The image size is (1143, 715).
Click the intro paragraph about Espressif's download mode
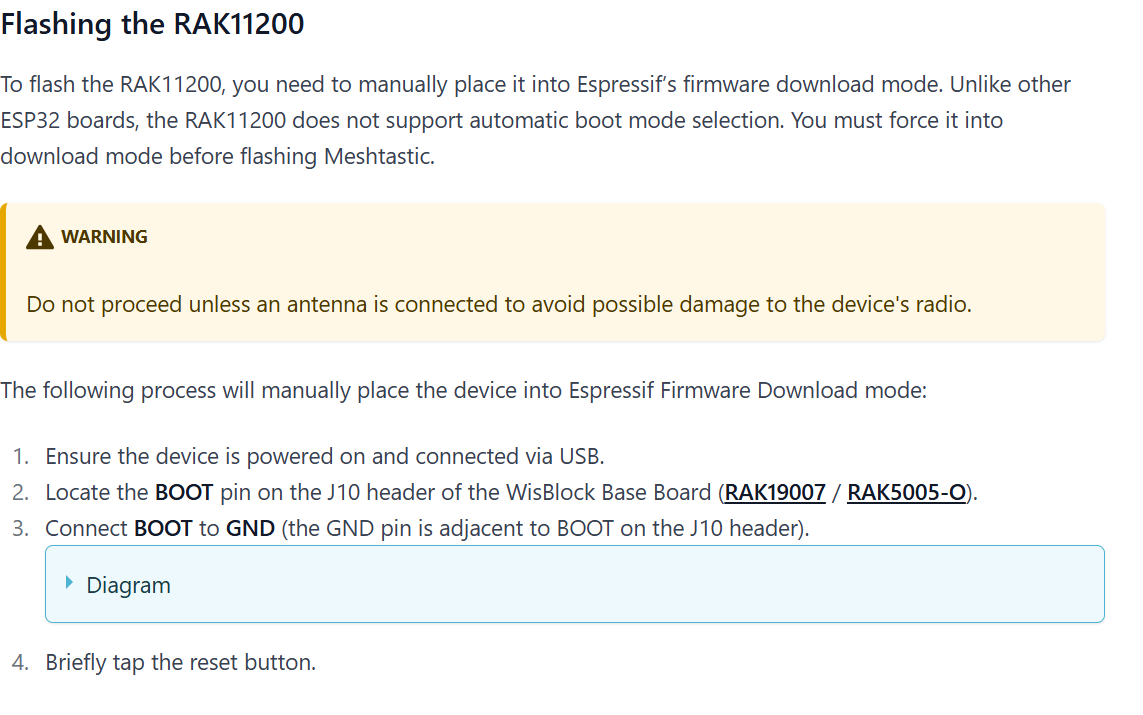click(x=535, y=84)
